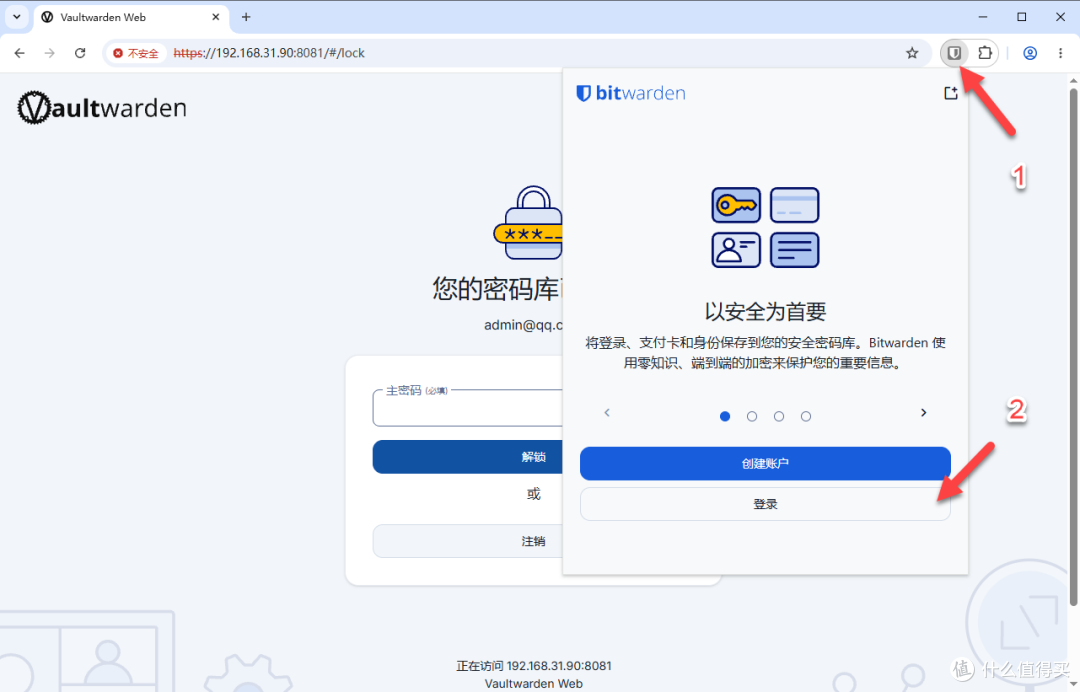The image size is (1080, 692).
Task: Open the Chrome three-dot menu
Action: tap(1060, 53)
